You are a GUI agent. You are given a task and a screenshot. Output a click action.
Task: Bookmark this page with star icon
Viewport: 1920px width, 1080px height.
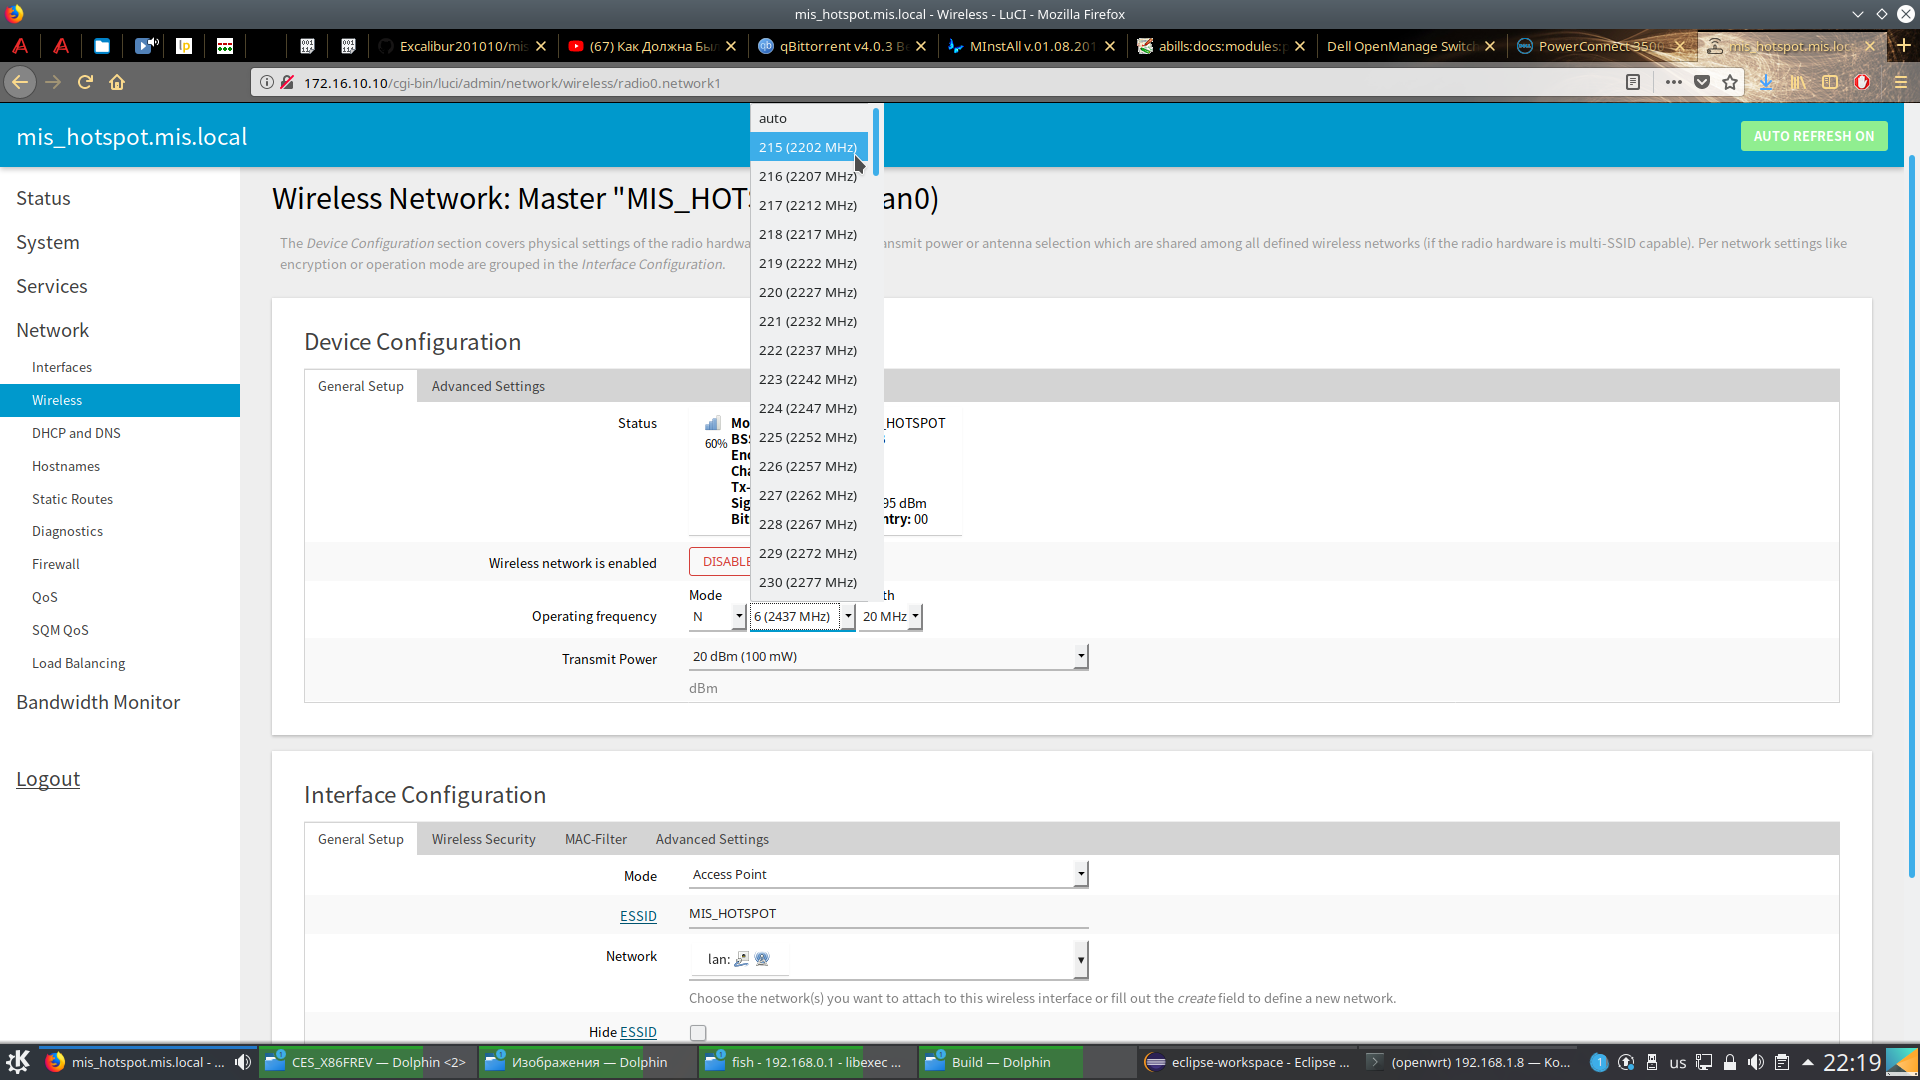tap(1730, 82)
